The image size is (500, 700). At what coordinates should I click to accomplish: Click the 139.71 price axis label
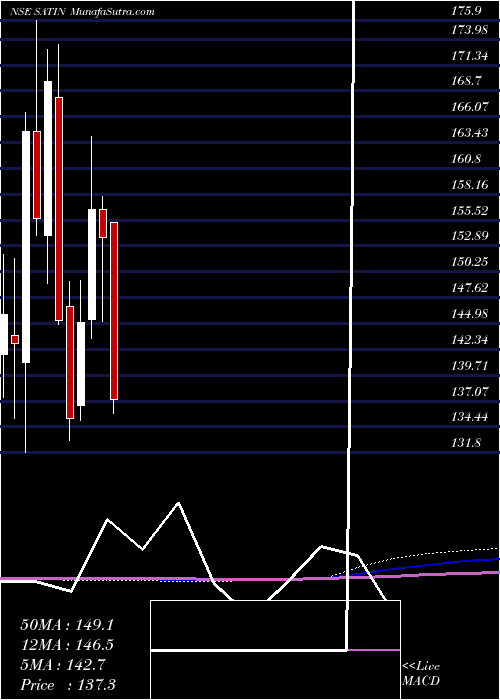coord(470,366)
